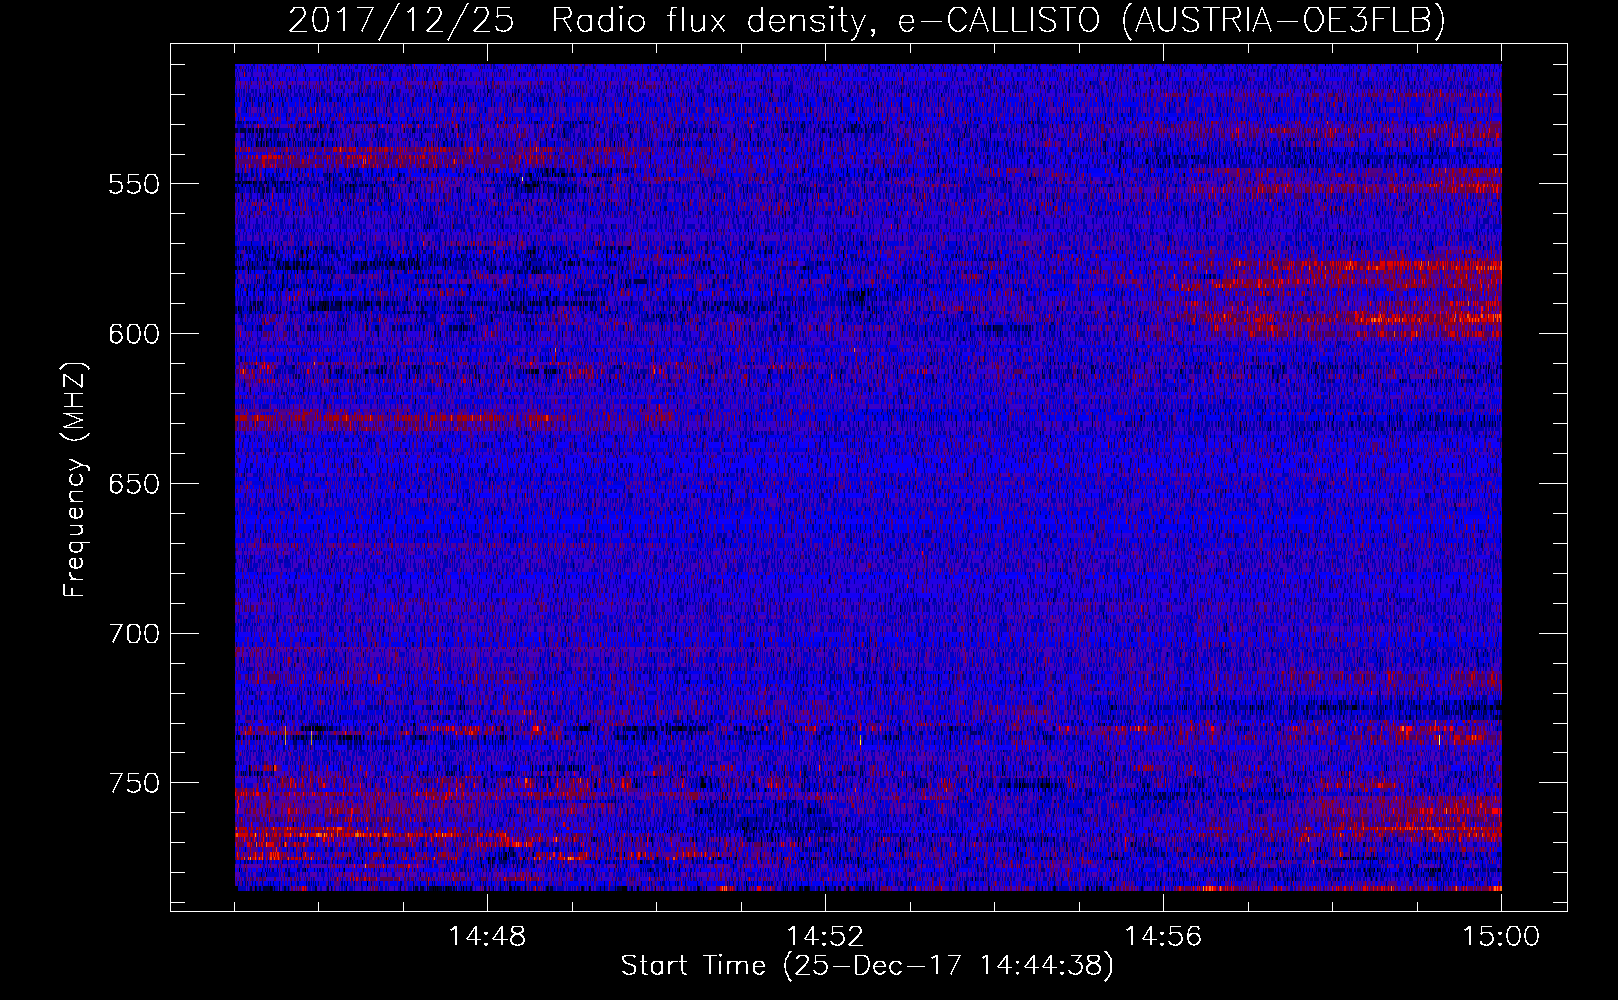Click the 14:48 time tick label
The width and height of the screenshot is (1618, 1000).
click(487, 937)
